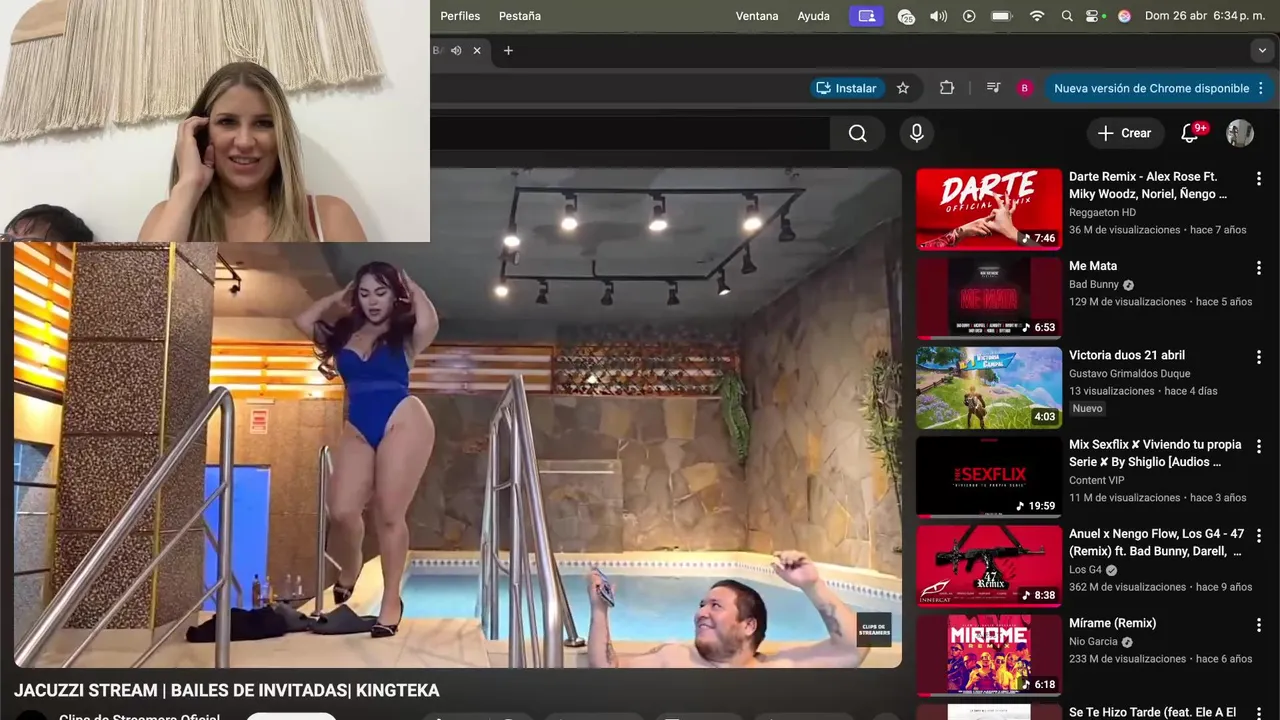1280x720 pixels.
Task: Open the Anuel x Nengo Flow title
Action: (x=1157, y=542)
